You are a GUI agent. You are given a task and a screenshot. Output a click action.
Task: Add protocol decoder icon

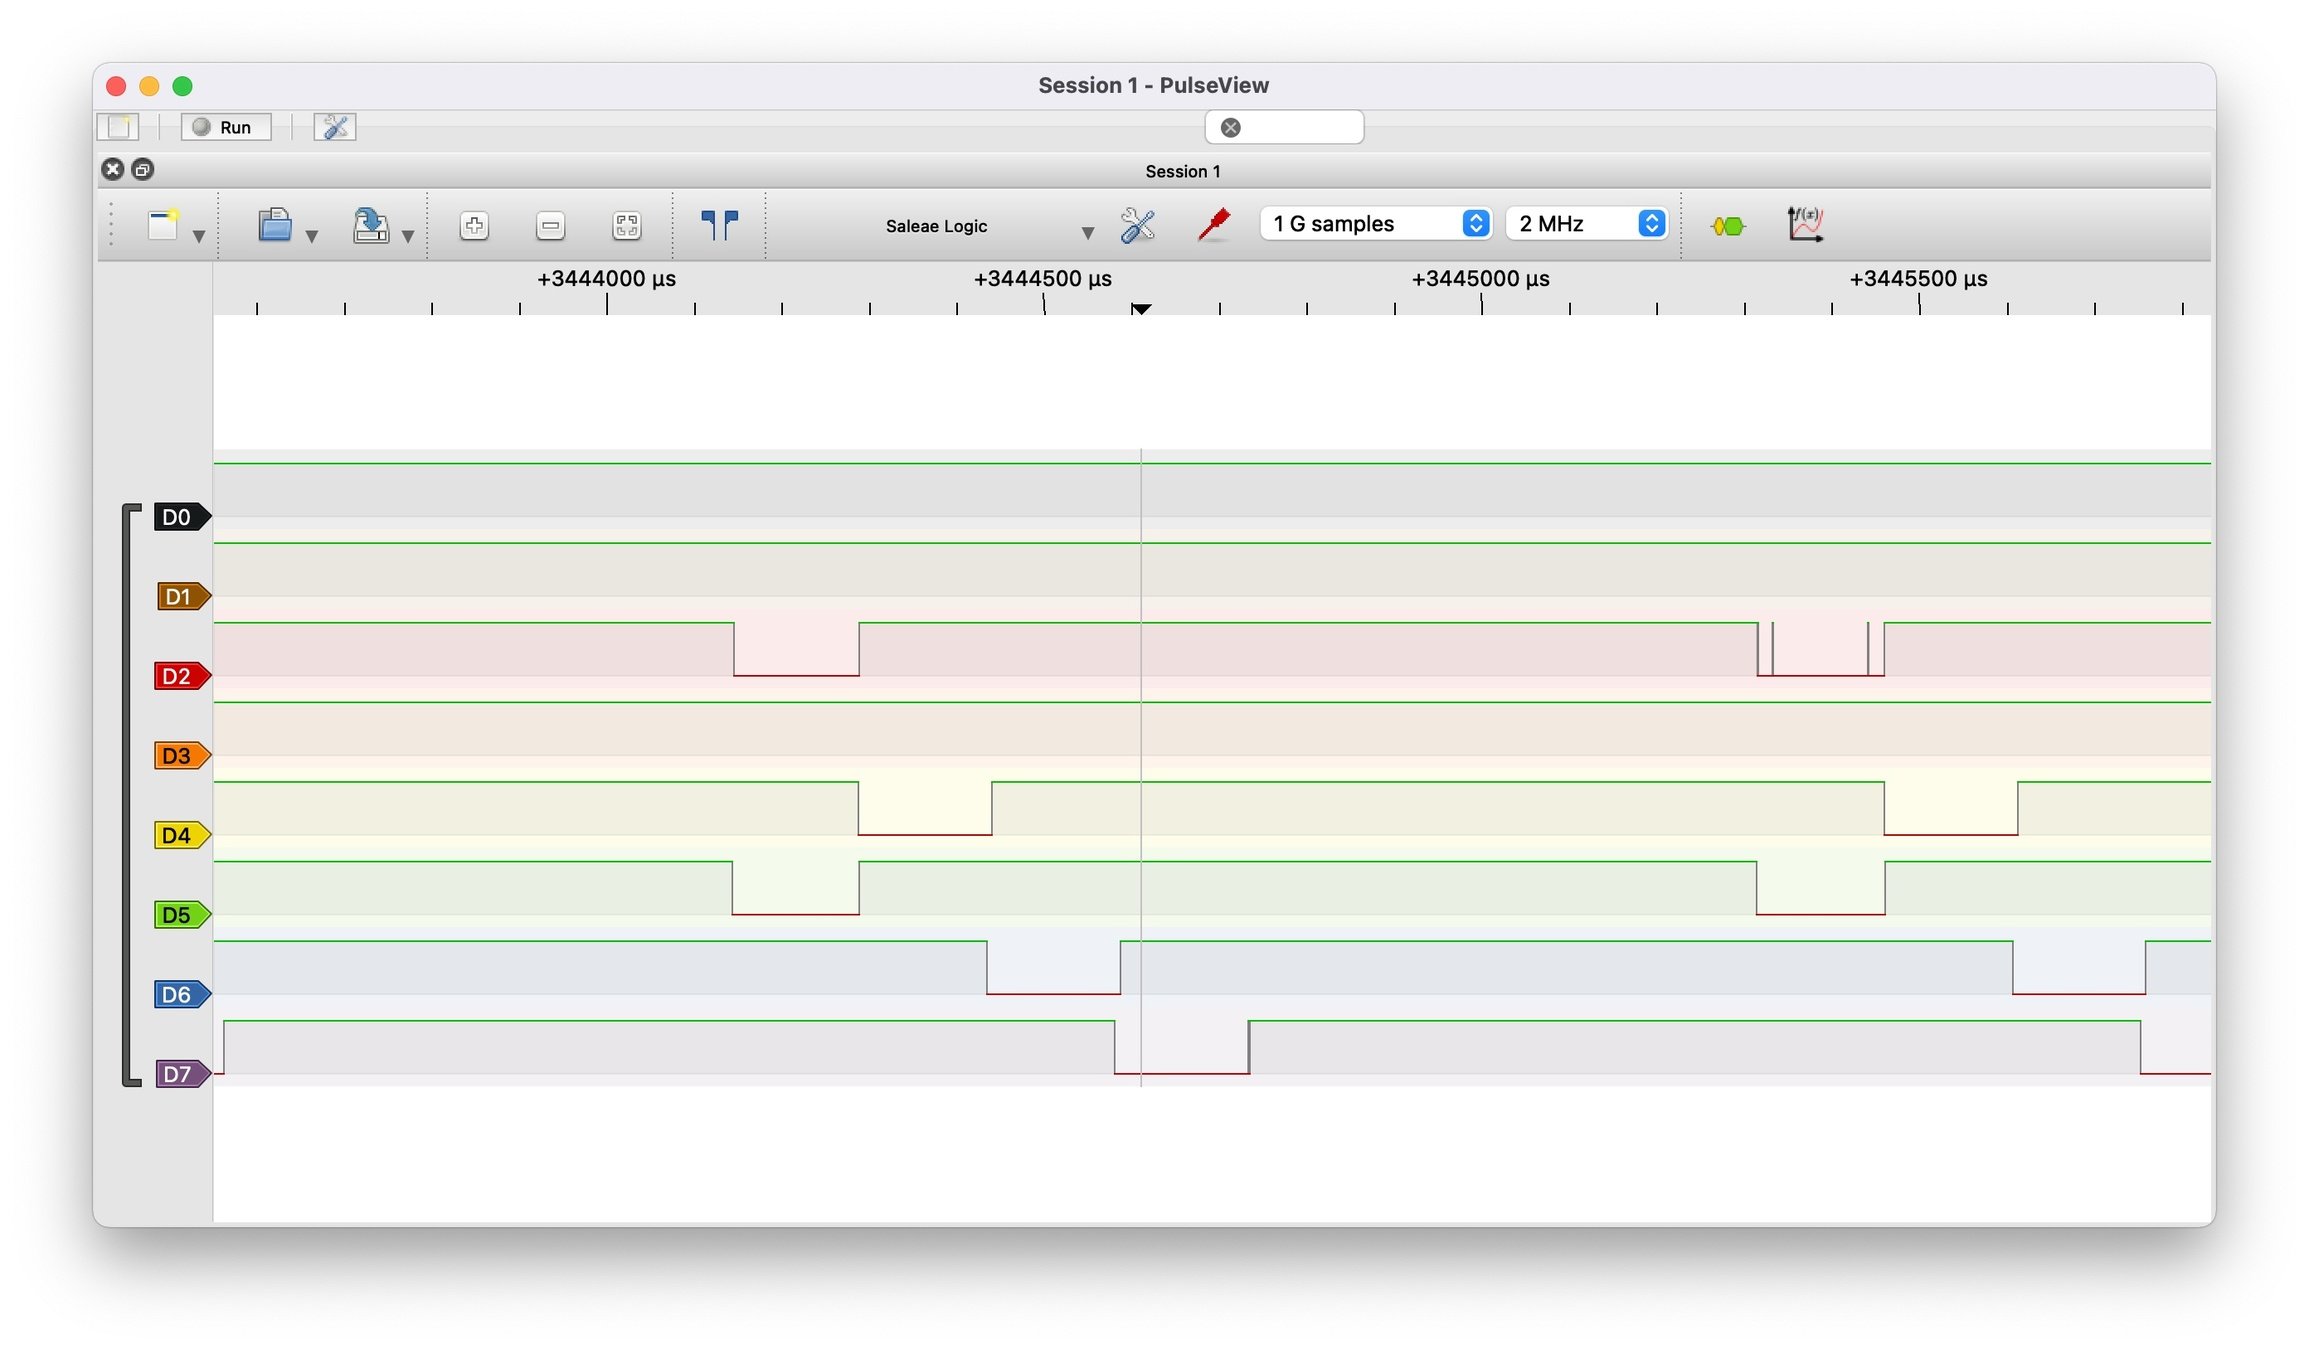1727,226
